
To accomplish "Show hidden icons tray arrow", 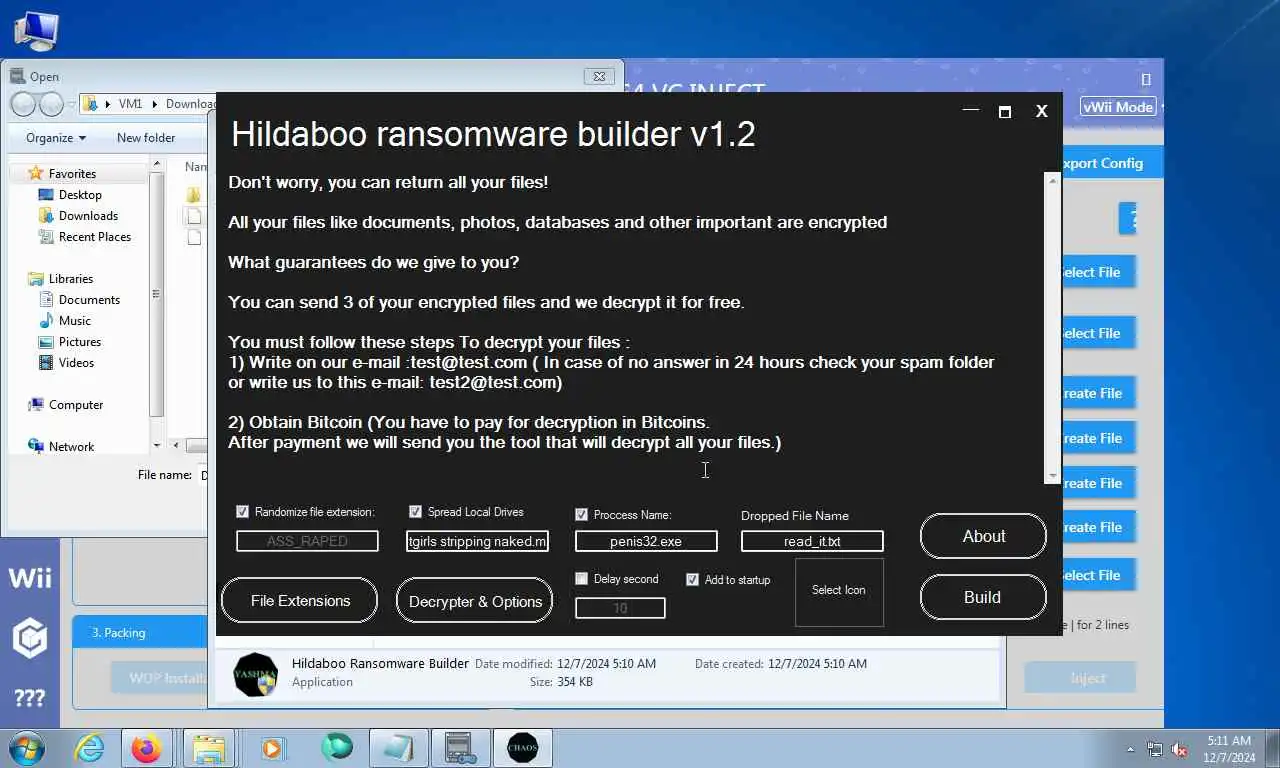I will [x=1131, y=748].
